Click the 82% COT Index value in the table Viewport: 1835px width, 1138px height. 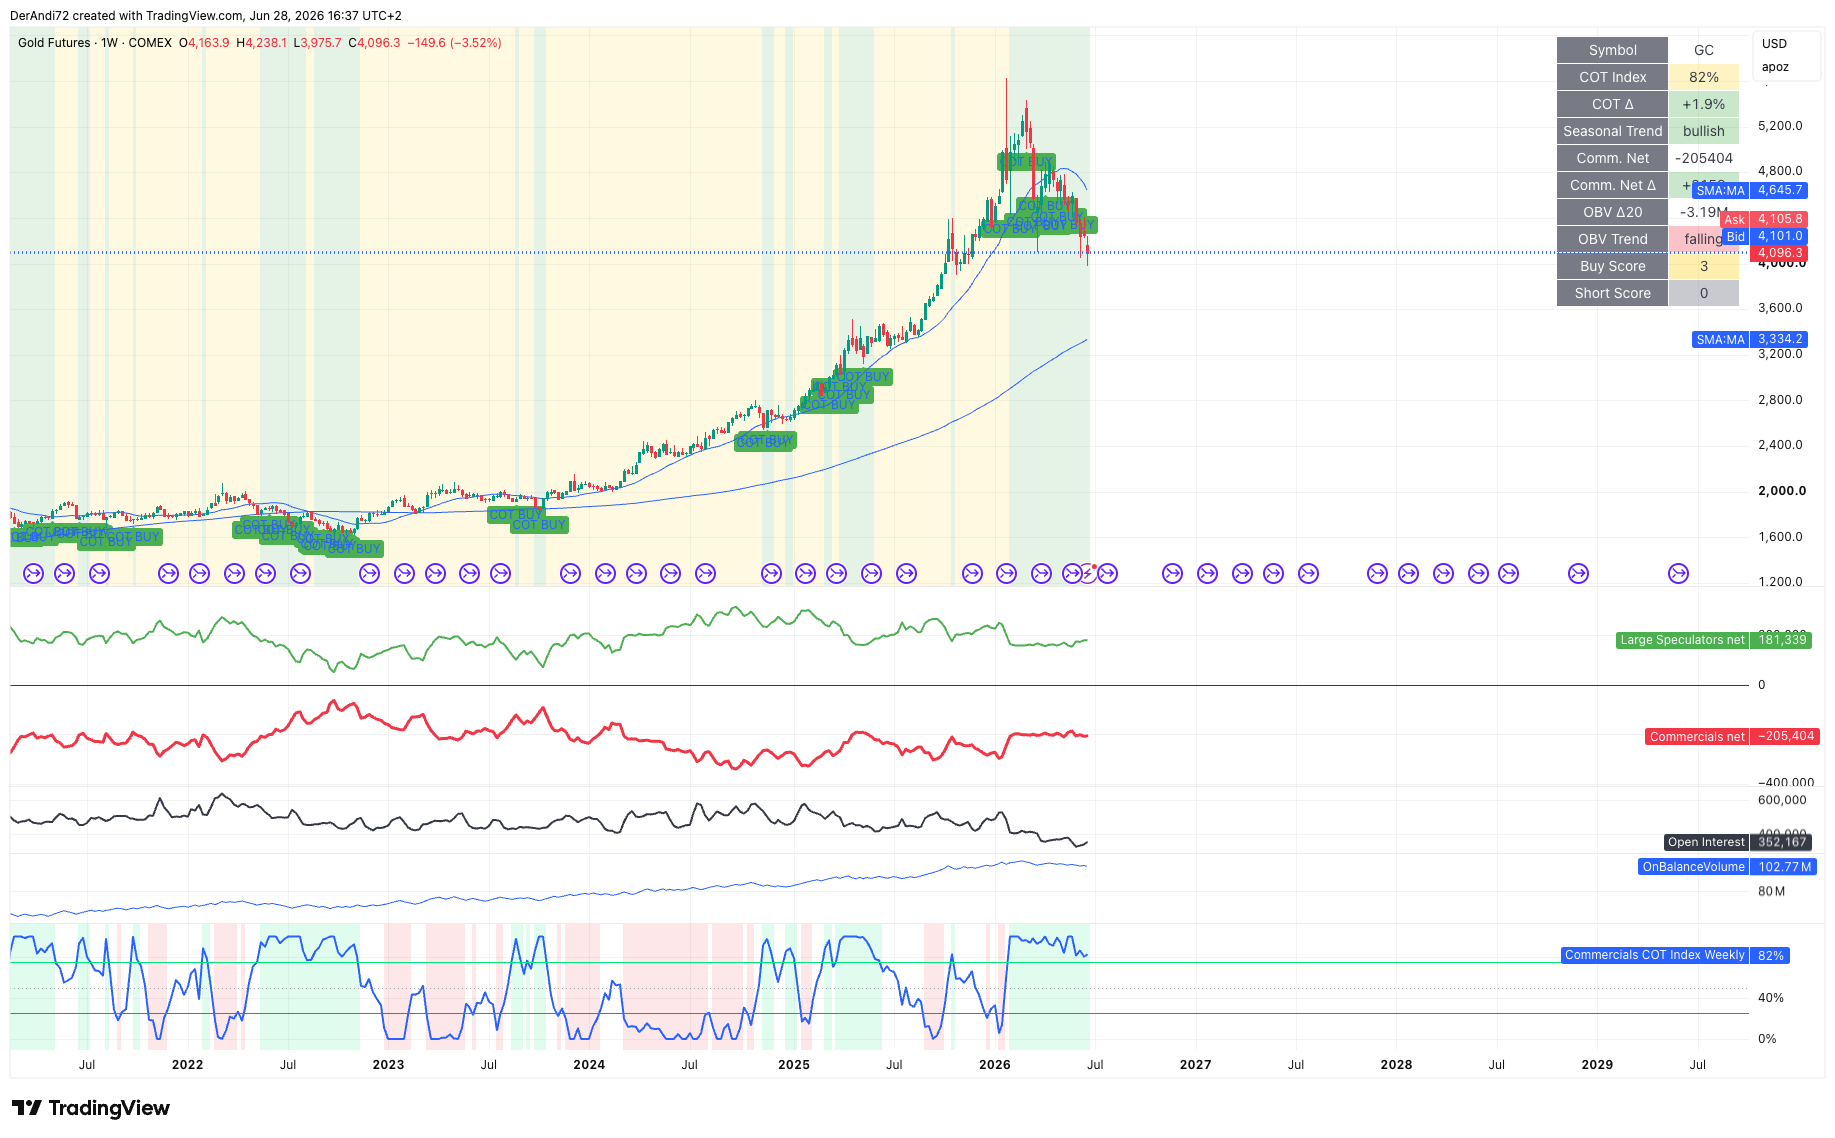1704,77
